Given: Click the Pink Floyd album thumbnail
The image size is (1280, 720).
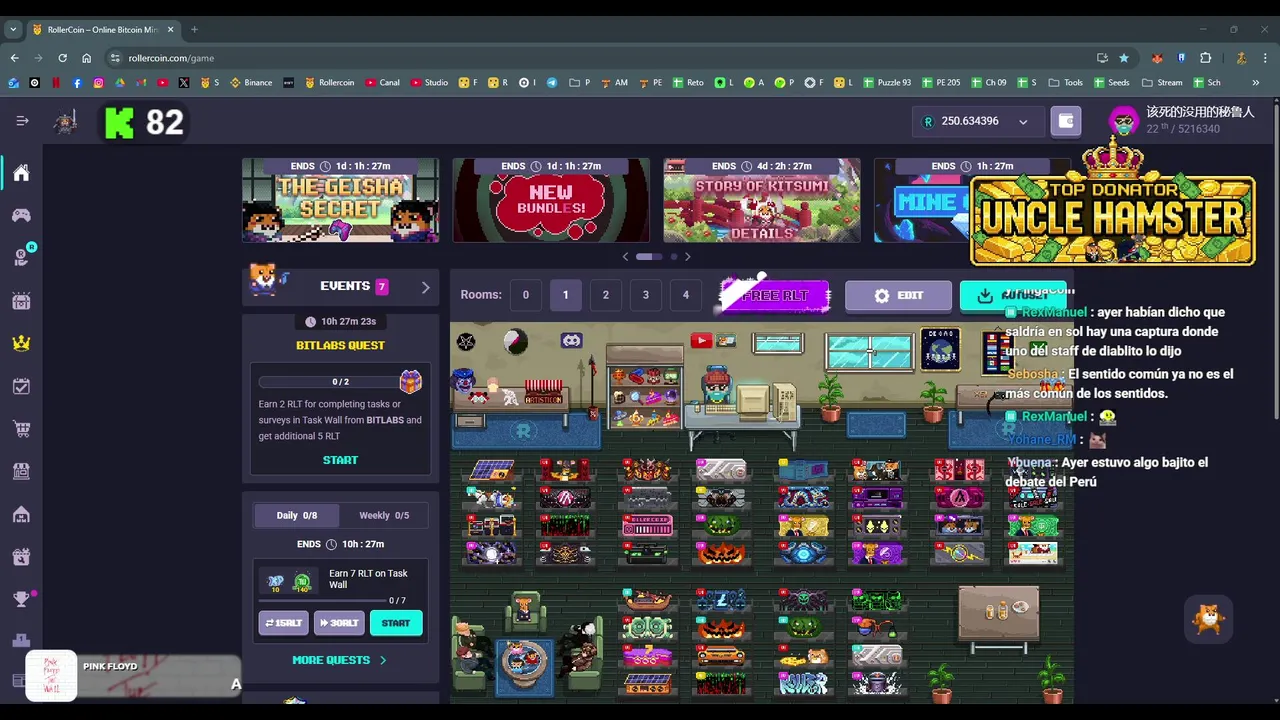Looking at the screenshot, I should 51,677.
